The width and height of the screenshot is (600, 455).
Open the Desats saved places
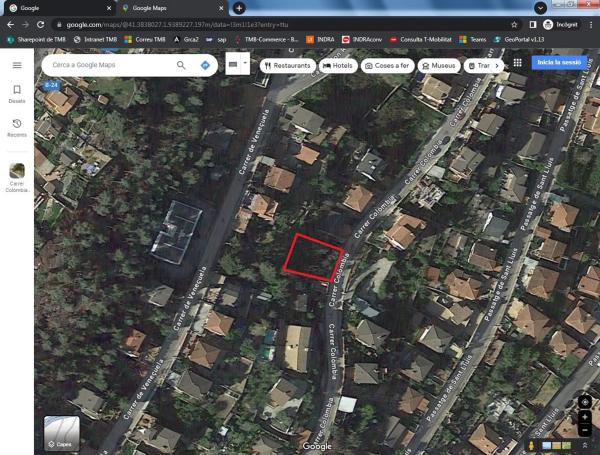point(17,94)
